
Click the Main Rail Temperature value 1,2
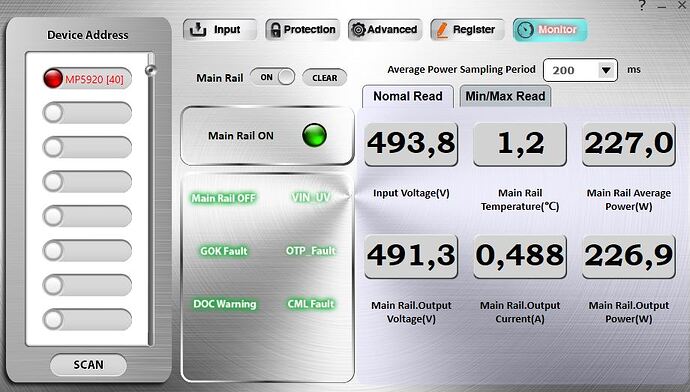click(520, 144)
